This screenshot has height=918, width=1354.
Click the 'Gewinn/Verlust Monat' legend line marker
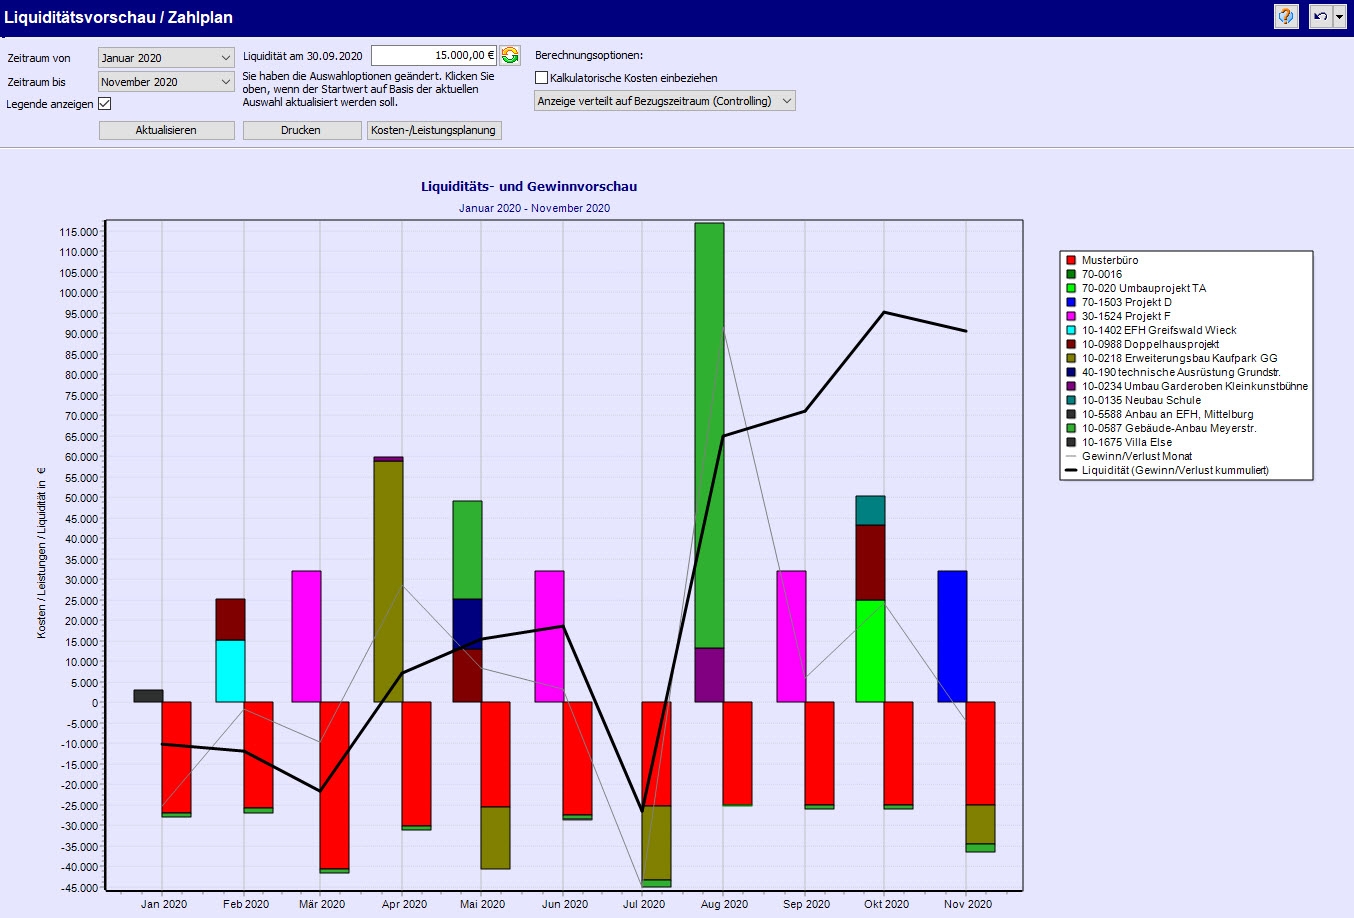point(1071,456)
